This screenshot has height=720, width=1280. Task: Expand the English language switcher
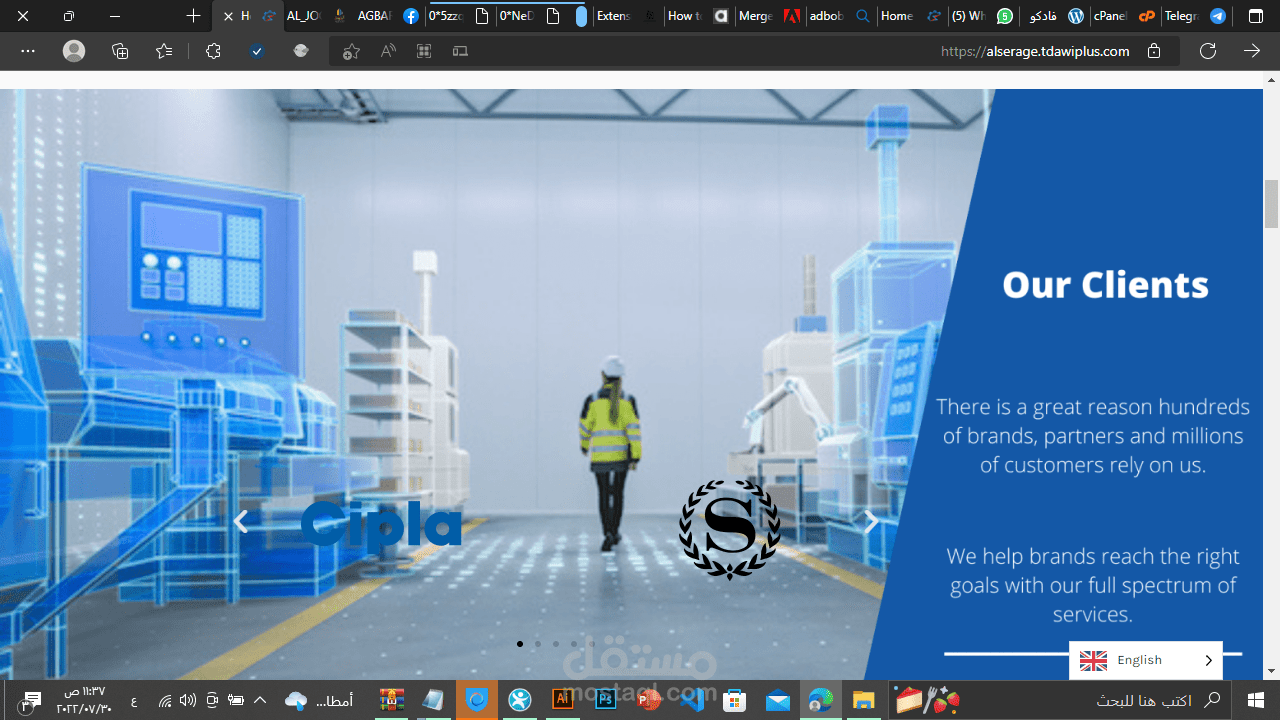[1146, 660]
